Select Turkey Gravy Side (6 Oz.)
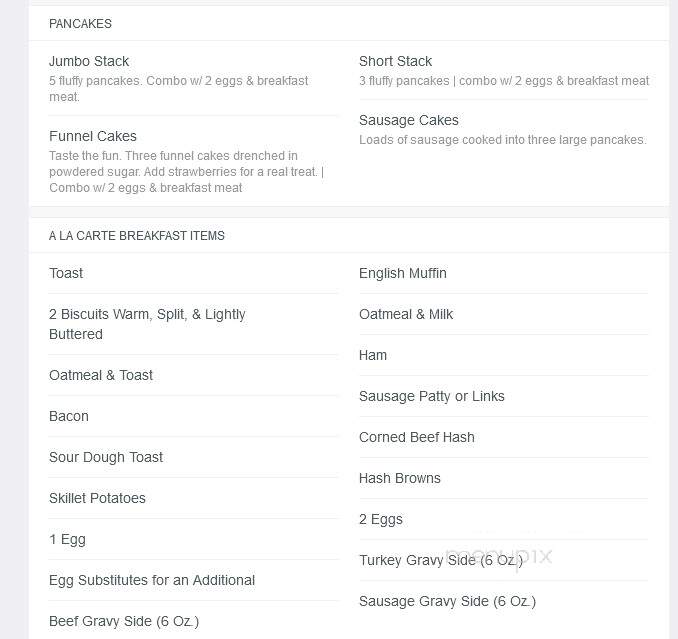Image resolution: width=678 pixels, height=639 pixels. pos(441,560)
